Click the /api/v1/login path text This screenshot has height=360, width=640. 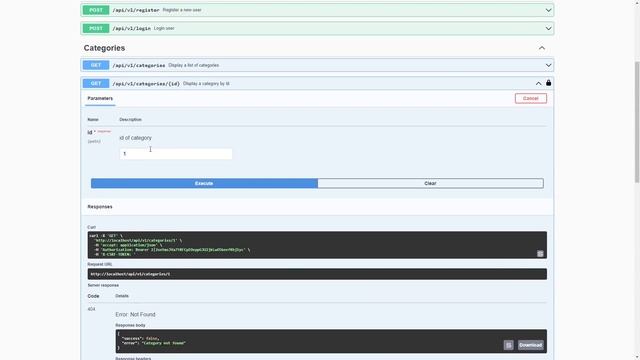pyautogui.click(x=131, y=29)
